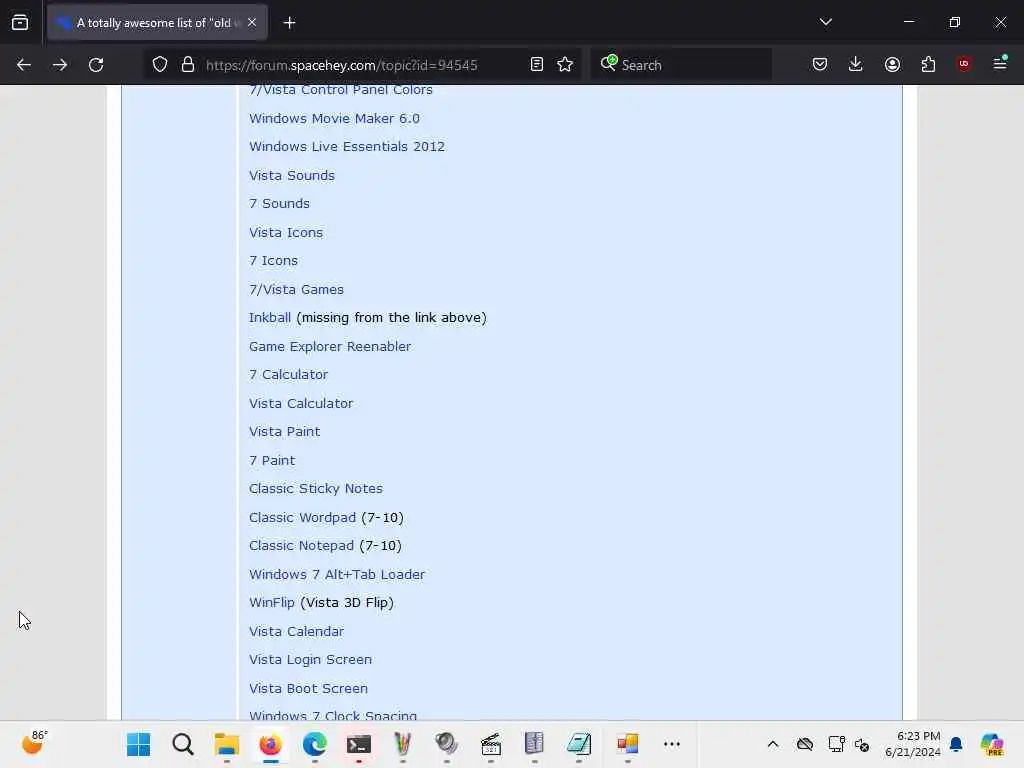Open the Windows Start menu
Screen dimensions: 1024x768
138,744
